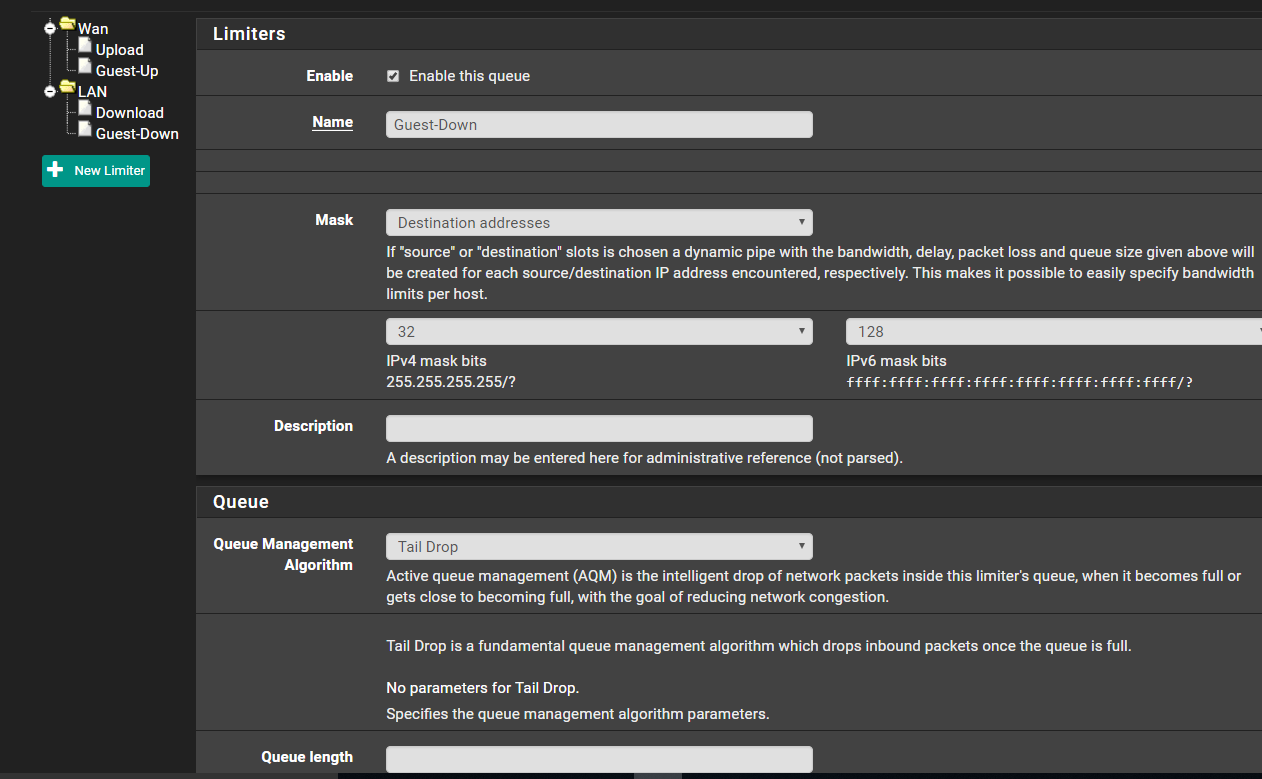This screenshot has height=779, width=1262.
Task: Open the Mask dropdown
Action: 599,222
